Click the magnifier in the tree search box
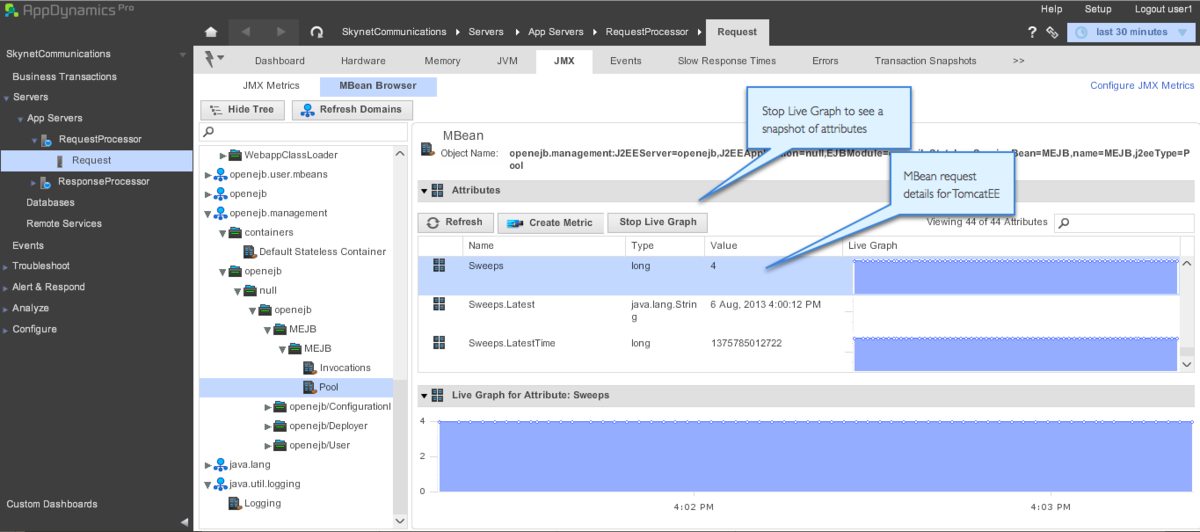 [208, 132]
